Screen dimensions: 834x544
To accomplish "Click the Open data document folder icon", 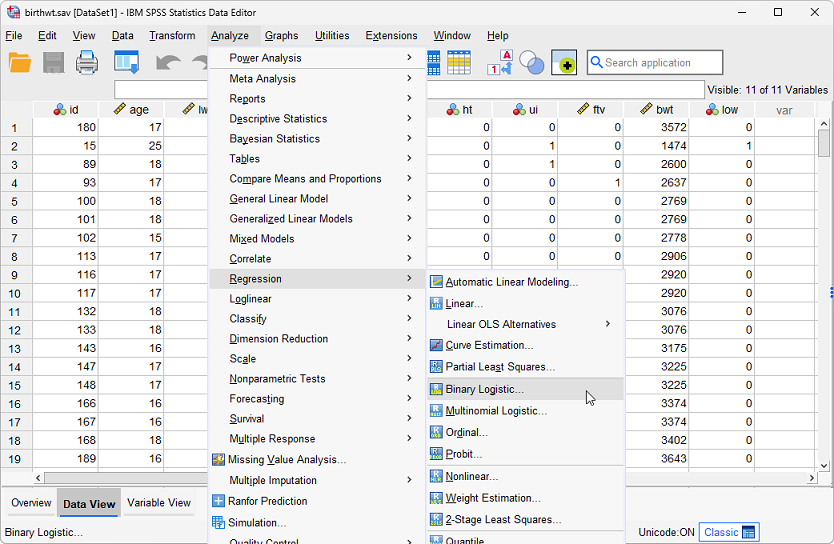I will point(20,63).
